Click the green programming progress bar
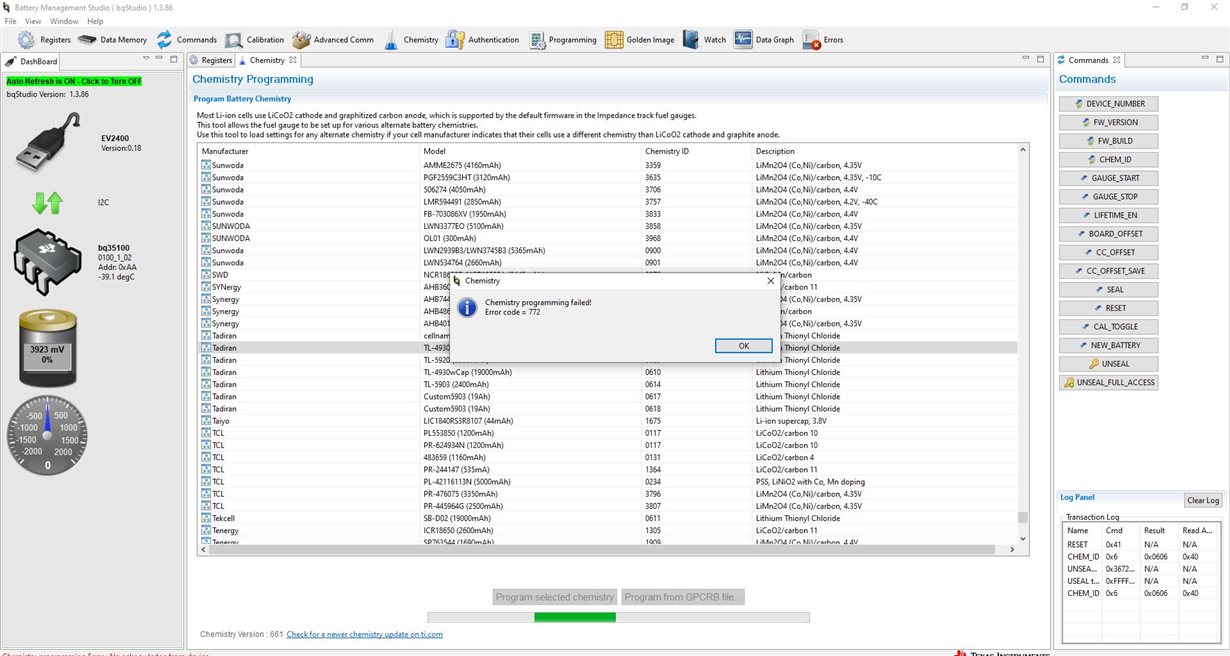The image size is (1230, 656). pos(575,617)
